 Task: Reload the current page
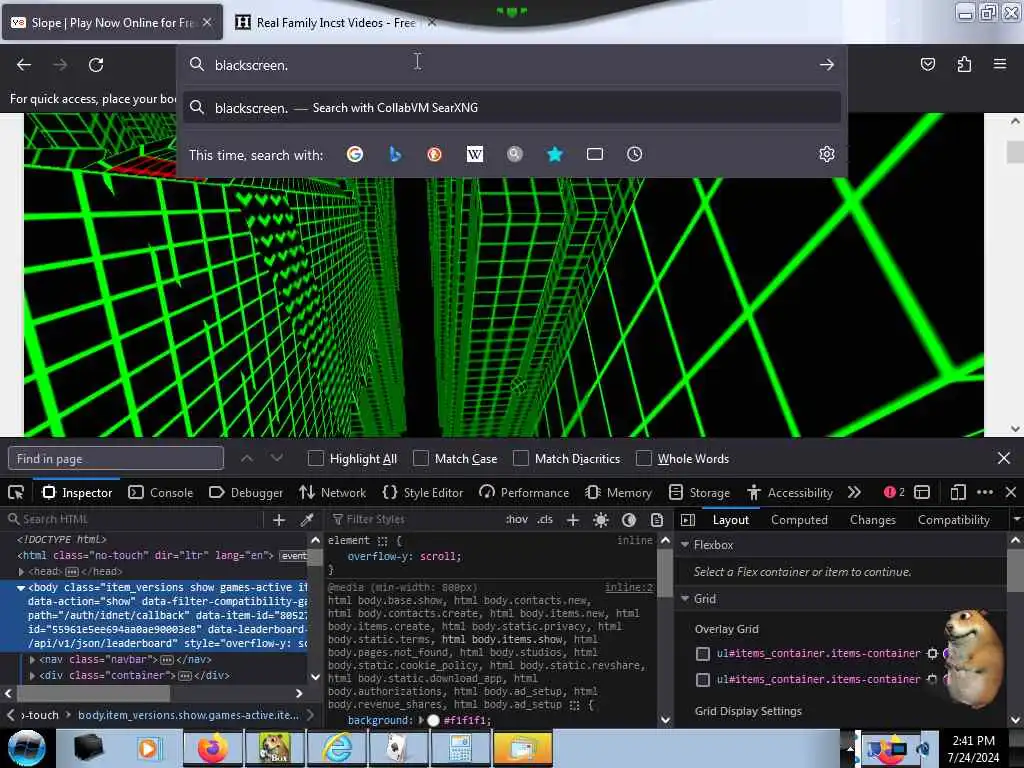point(96,65)
